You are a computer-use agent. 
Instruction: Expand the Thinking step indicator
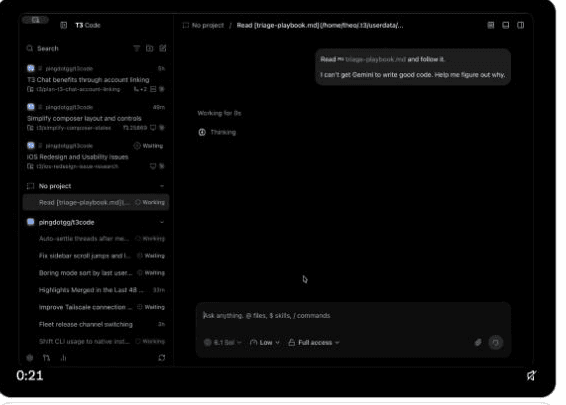pyautogui.click(x=217, y=132)
